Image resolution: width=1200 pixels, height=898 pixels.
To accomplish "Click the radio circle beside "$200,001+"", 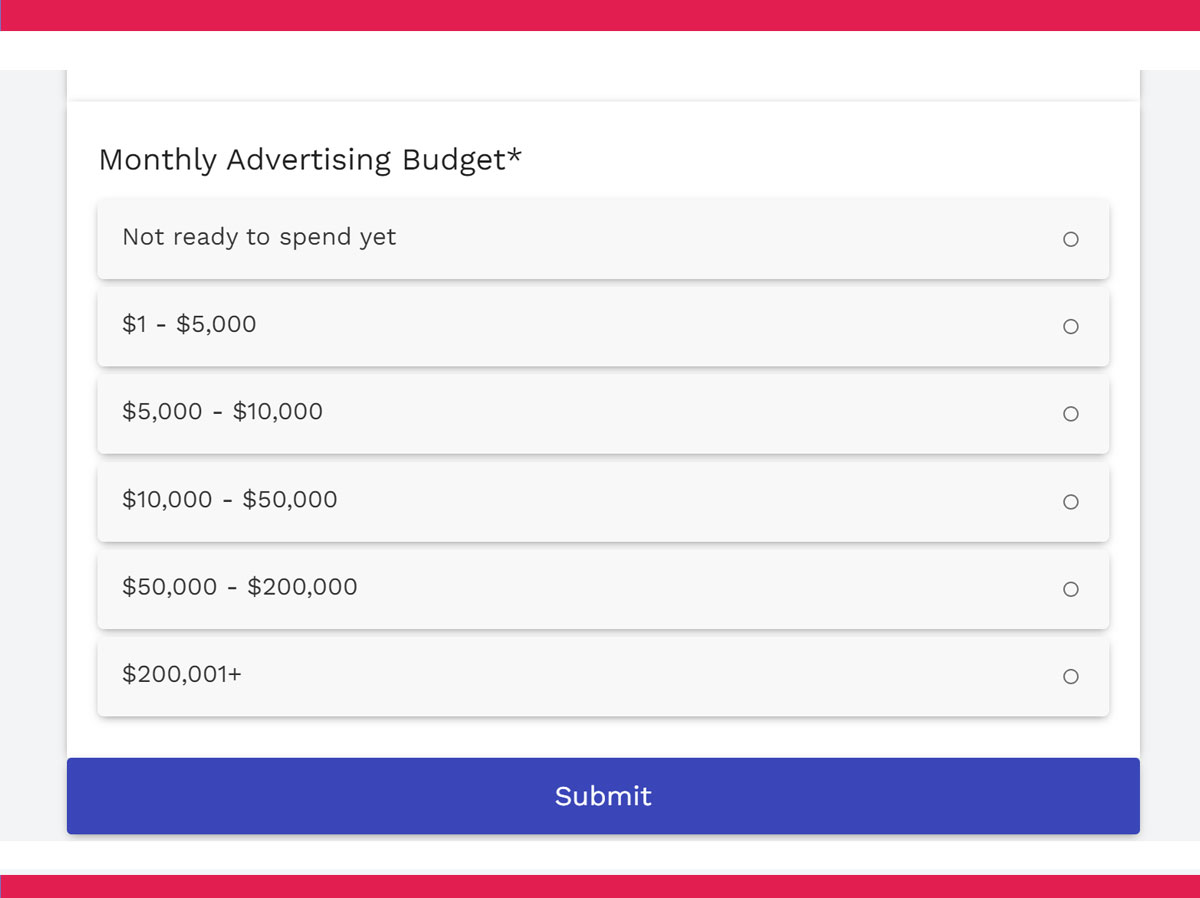I will click(1071, 676).
